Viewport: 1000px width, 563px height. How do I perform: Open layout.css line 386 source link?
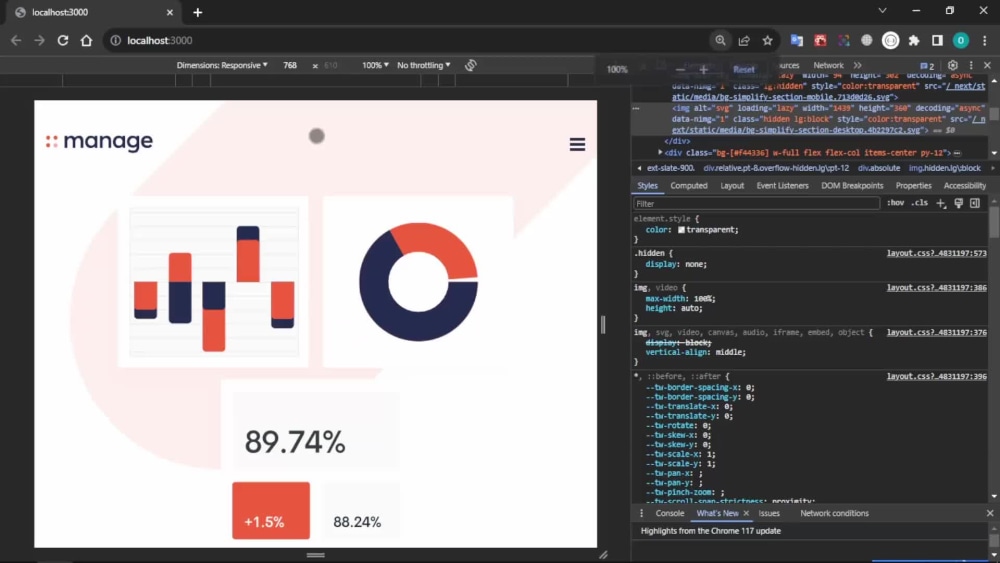coord(936,288)
